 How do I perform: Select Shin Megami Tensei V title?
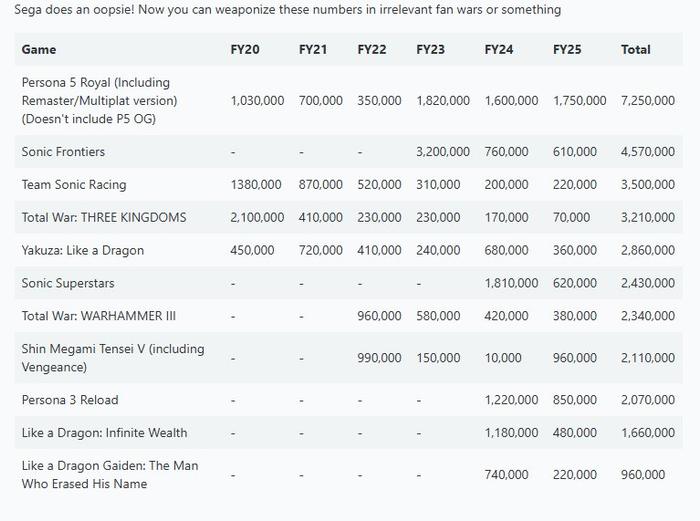pyautogui.click(x=113, y=358)
